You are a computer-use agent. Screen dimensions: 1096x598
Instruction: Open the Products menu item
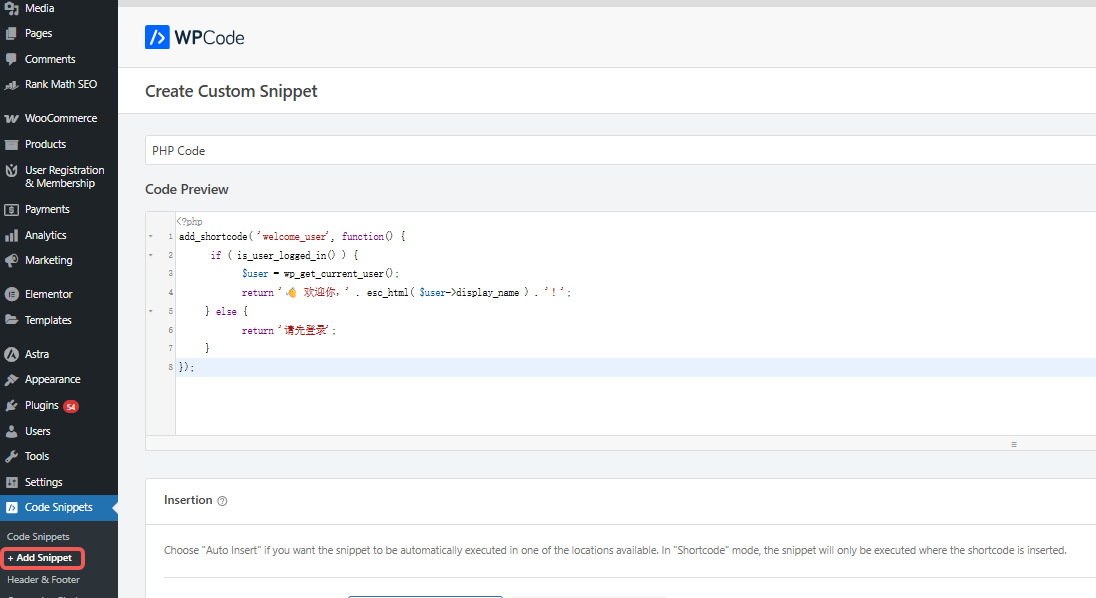click(45, 144)
